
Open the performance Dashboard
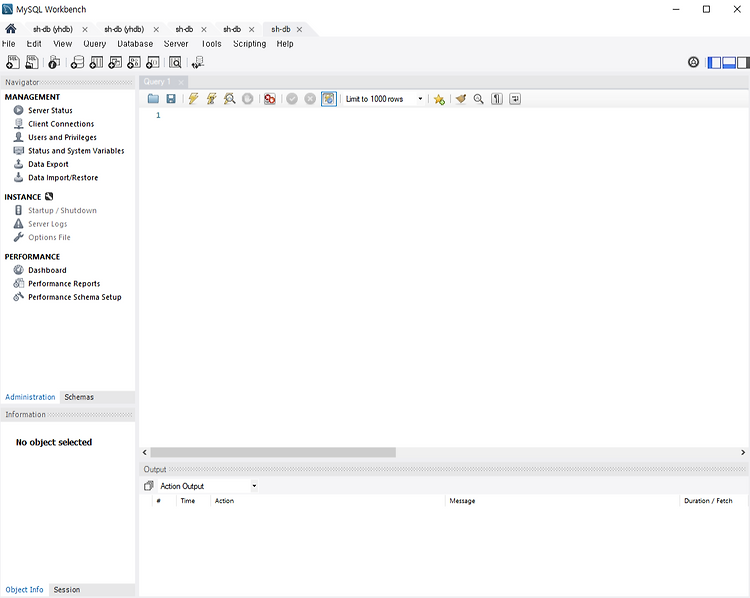(x=47, y=270)
